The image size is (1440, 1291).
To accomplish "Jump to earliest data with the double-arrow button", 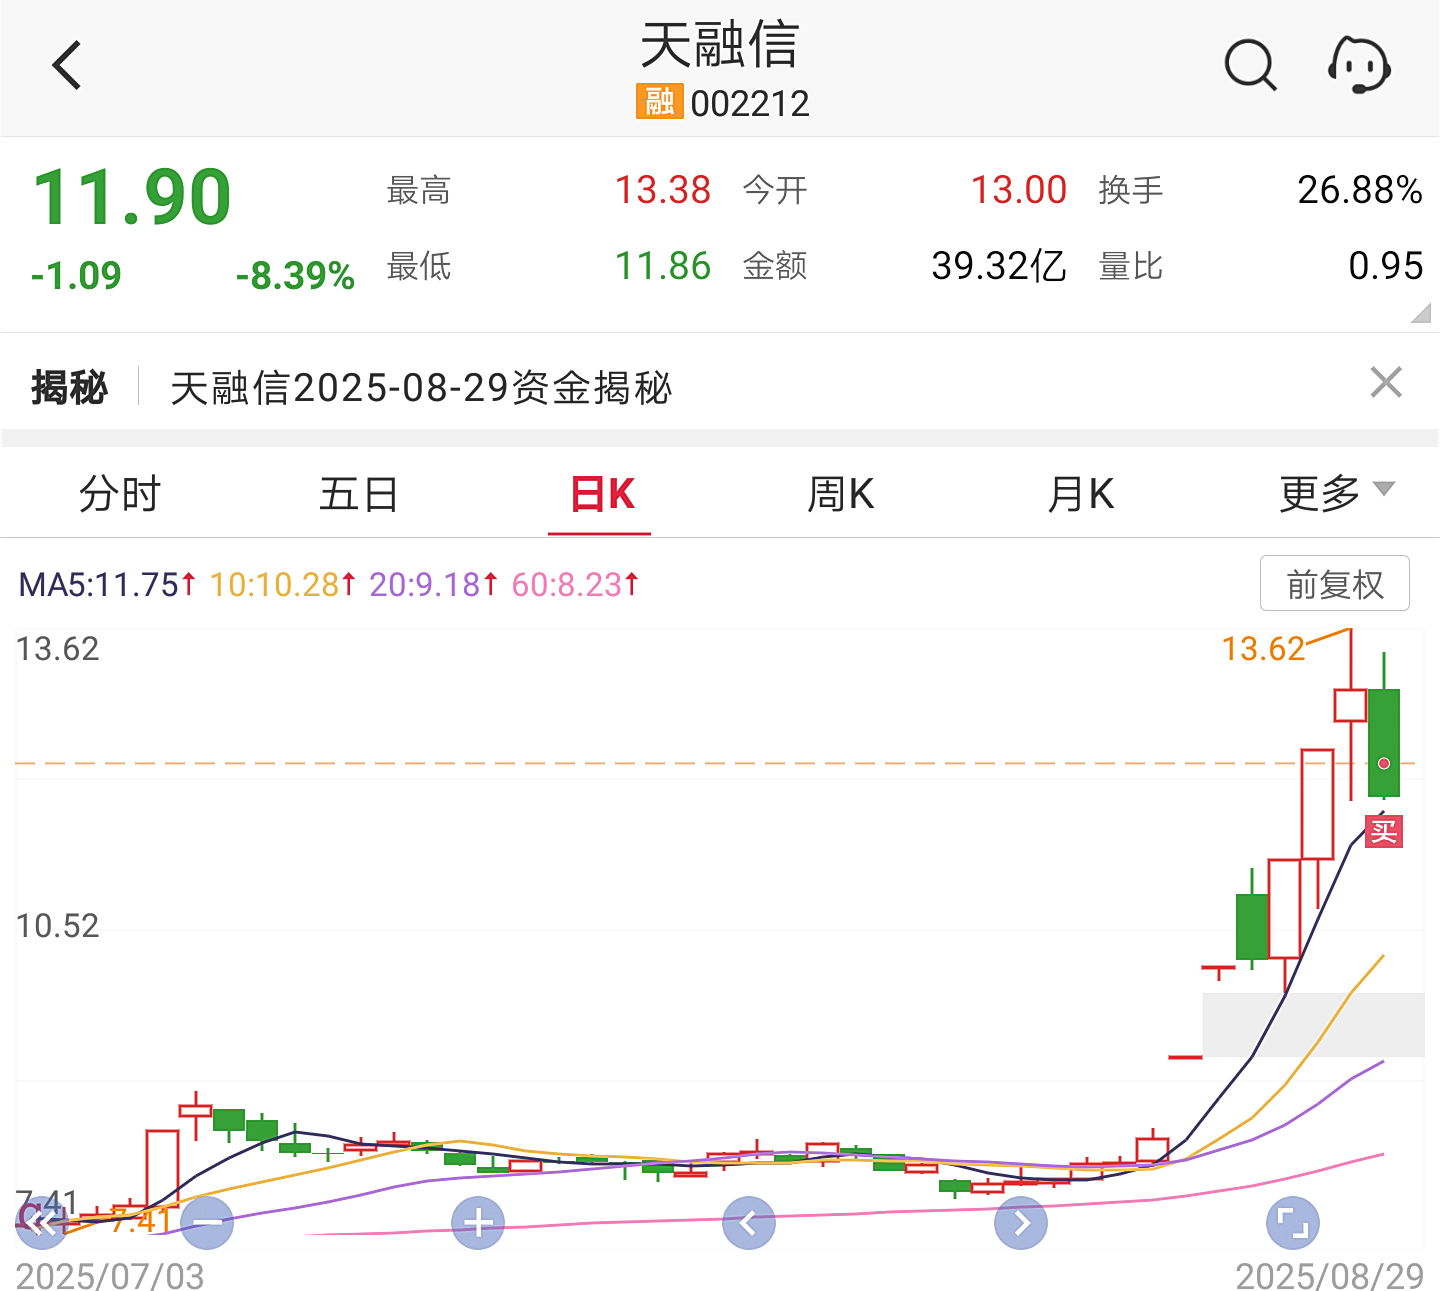I will pos(40,1222).
